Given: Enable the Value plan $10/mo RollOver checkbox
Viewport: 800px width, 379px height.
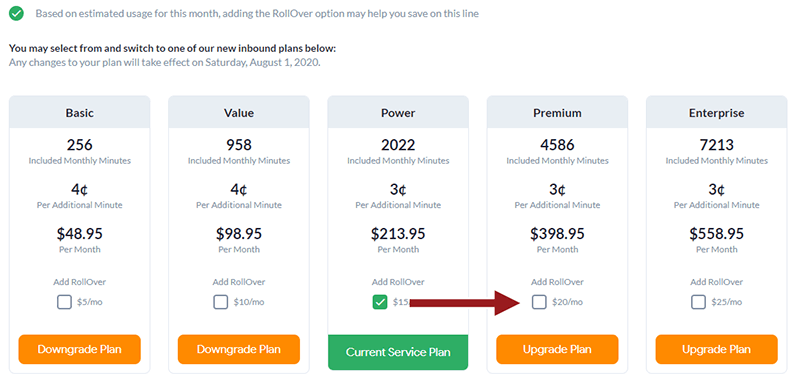Looking at the screenshot, I should 220,302.
